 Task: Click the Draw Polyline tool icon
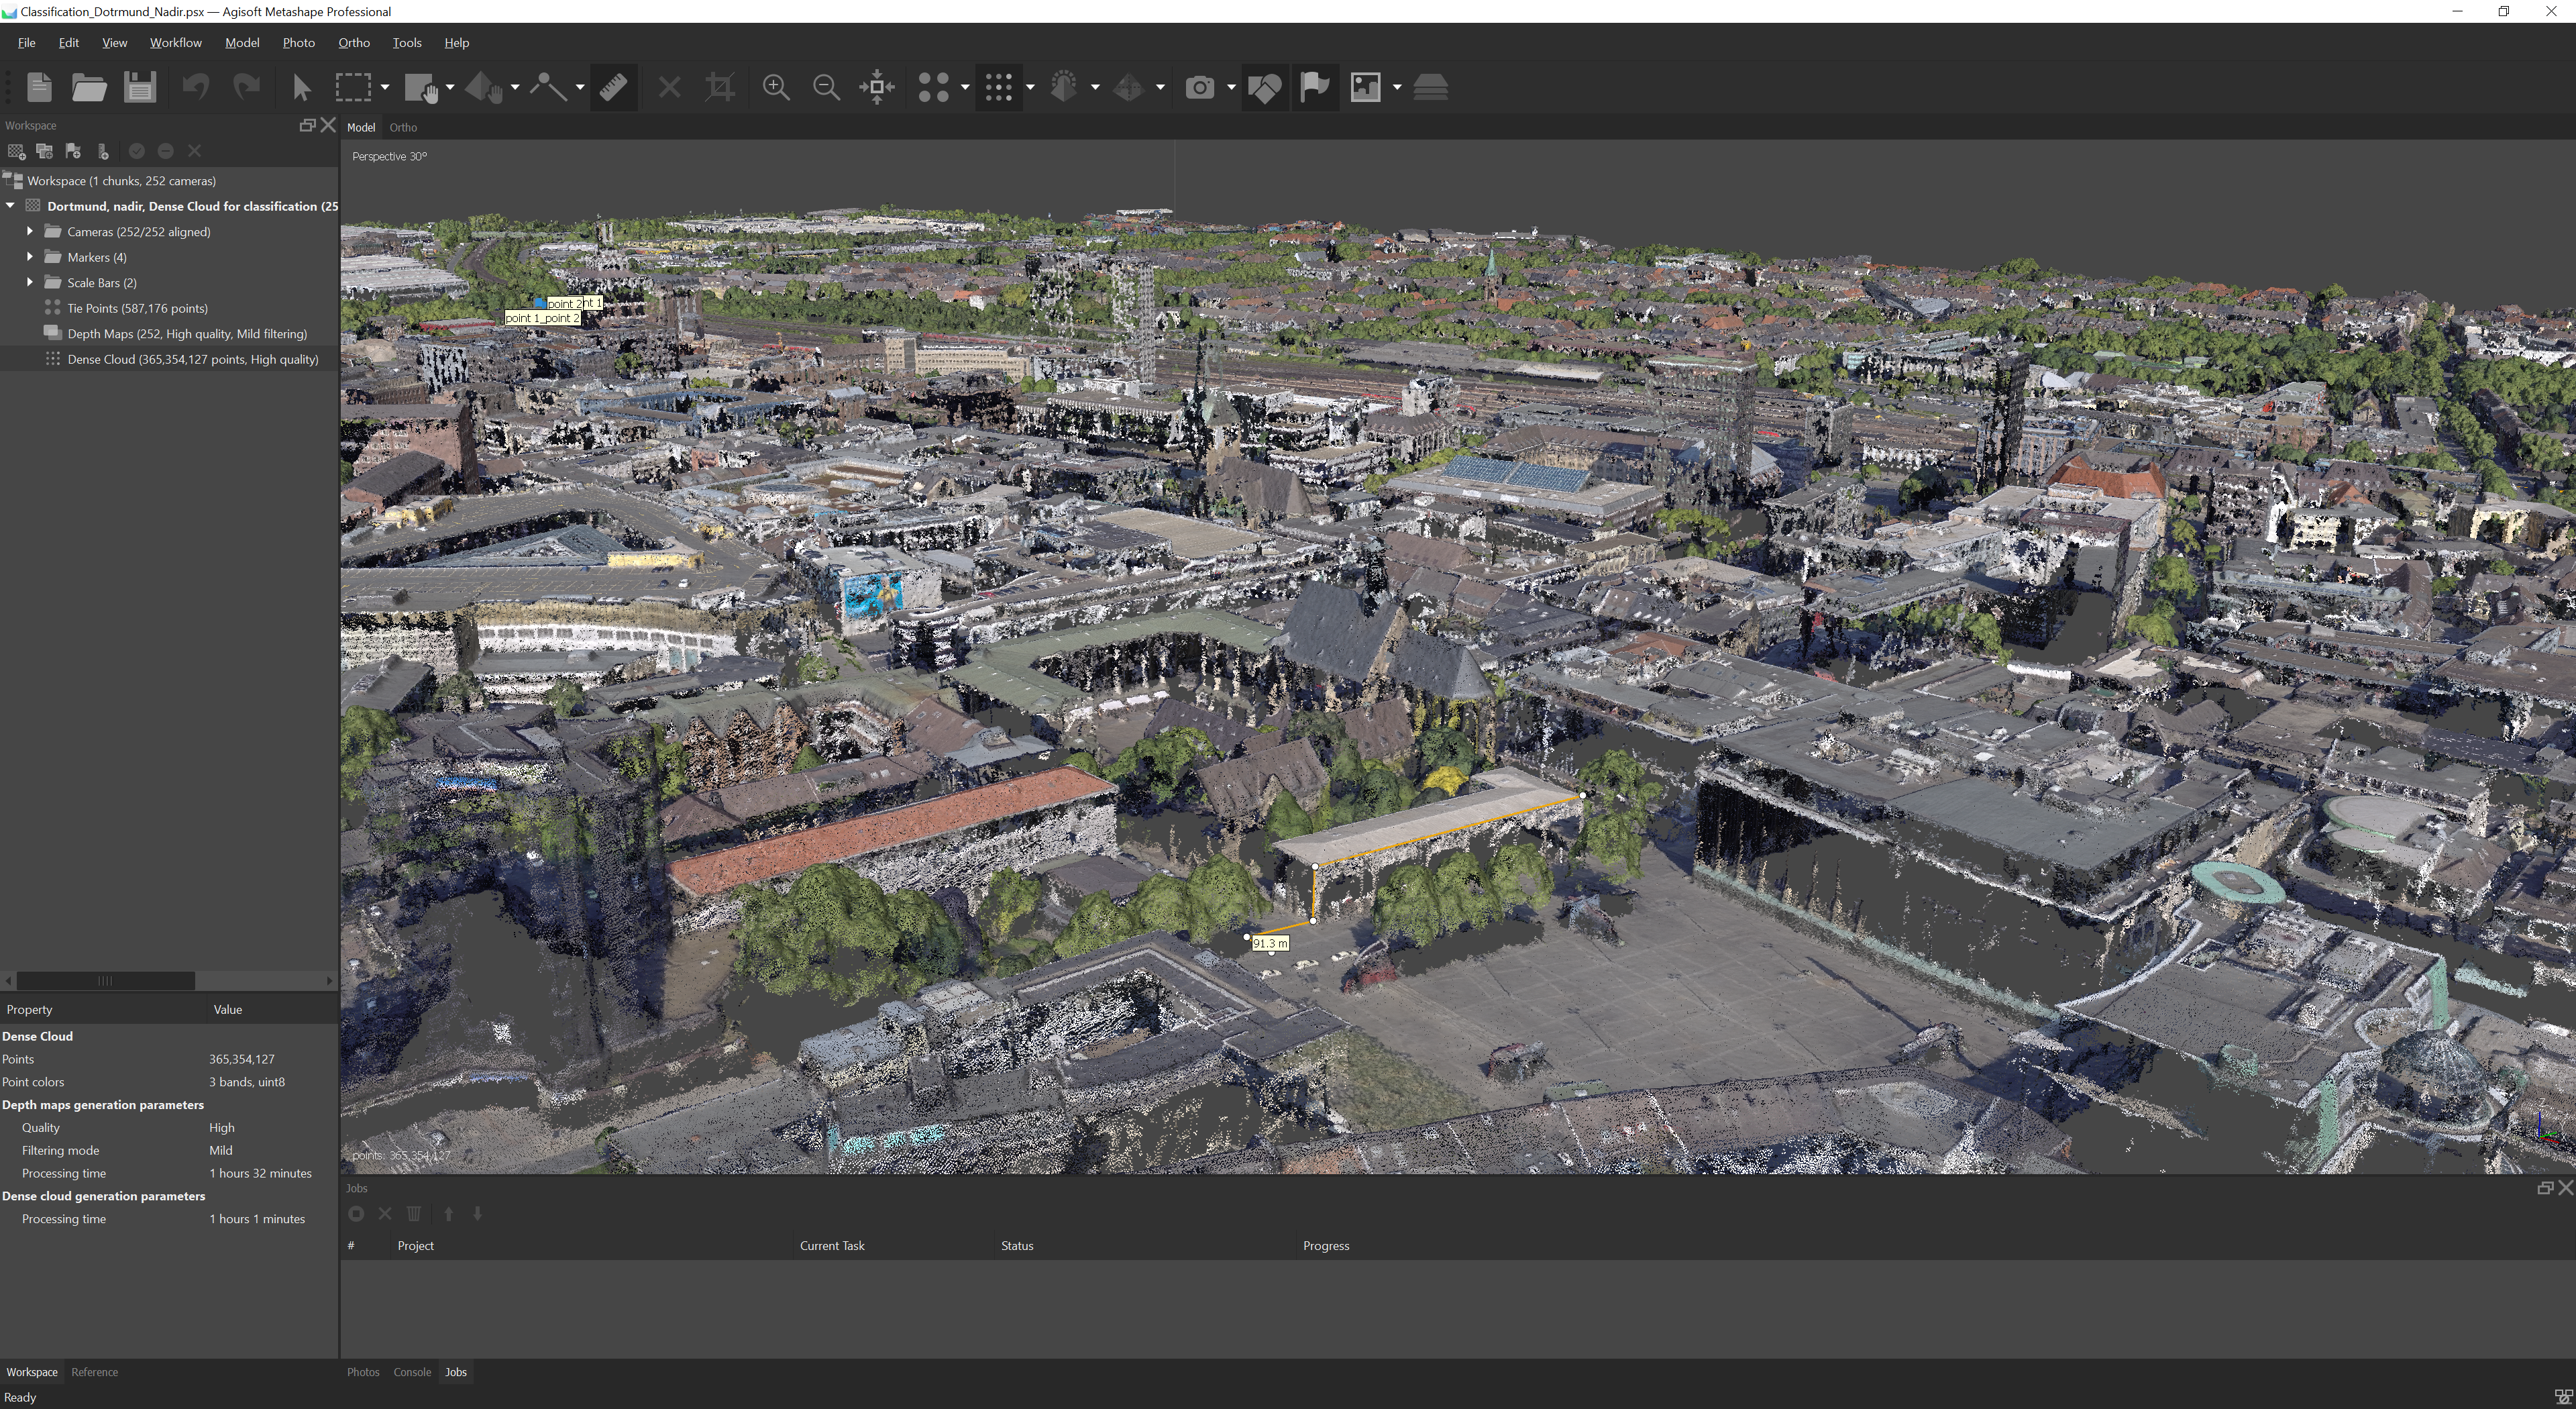click(x=547, y=87)
